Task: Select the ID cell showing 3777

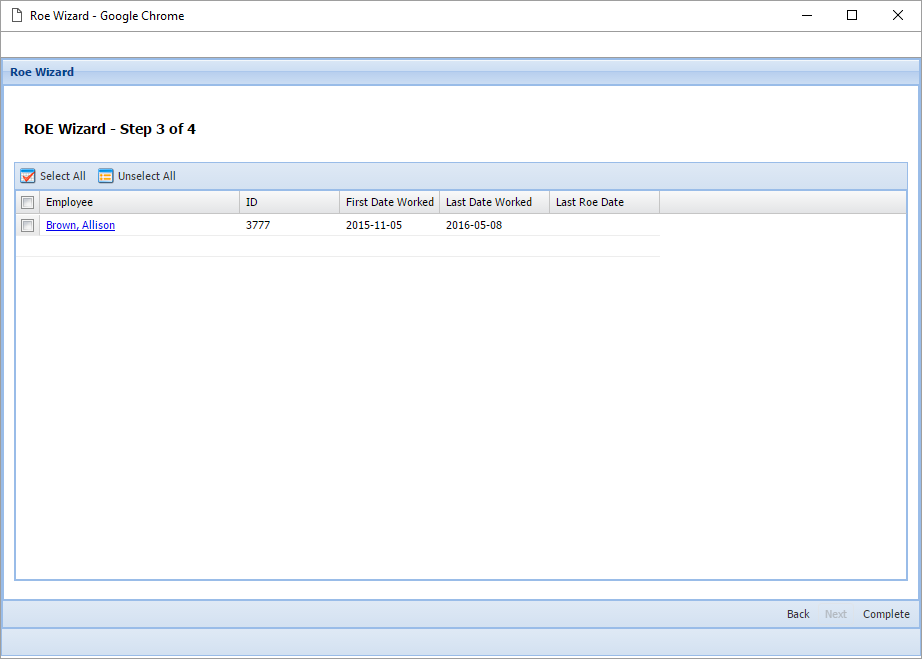Action: click(258, 225)
